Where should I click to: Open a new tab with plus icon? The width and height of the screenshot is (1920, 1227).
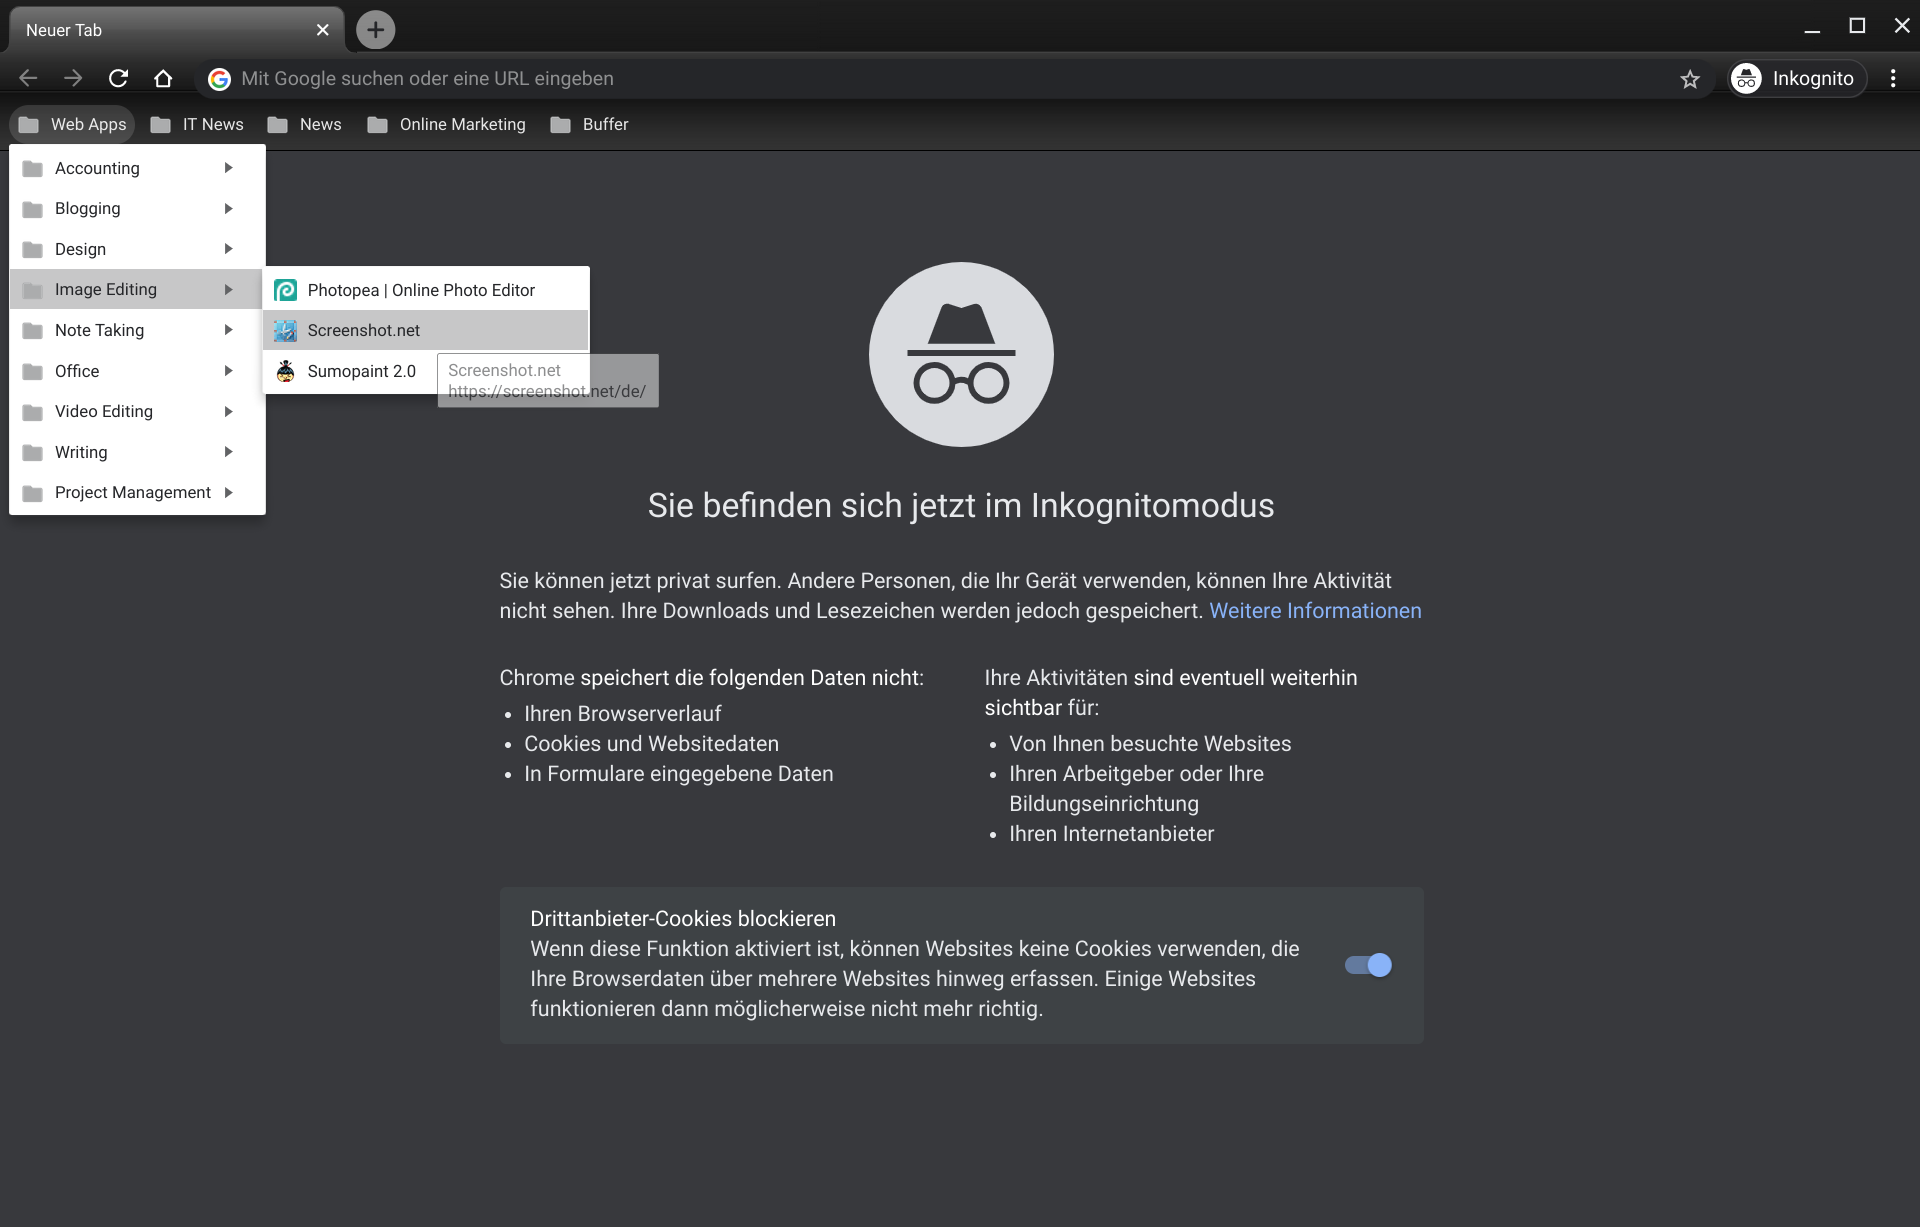(375, 30)
